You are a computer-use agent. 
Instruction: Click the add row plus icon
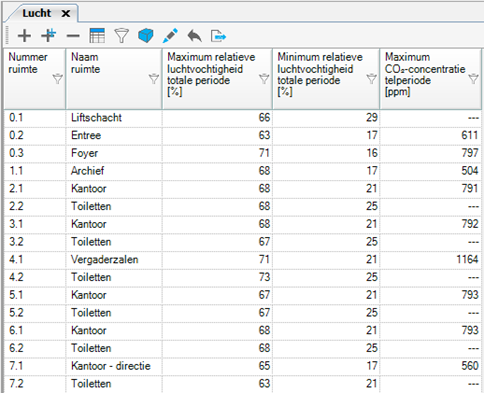[x=24, y=36]
